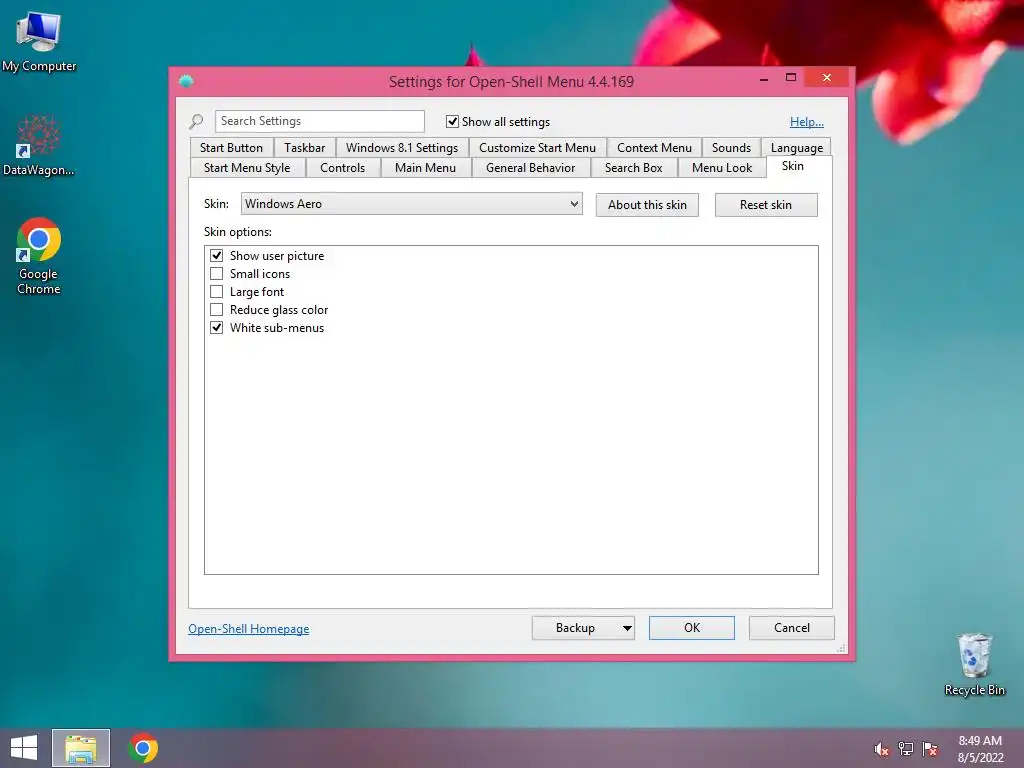Switch to the Sounds tab

pos(731,148)
